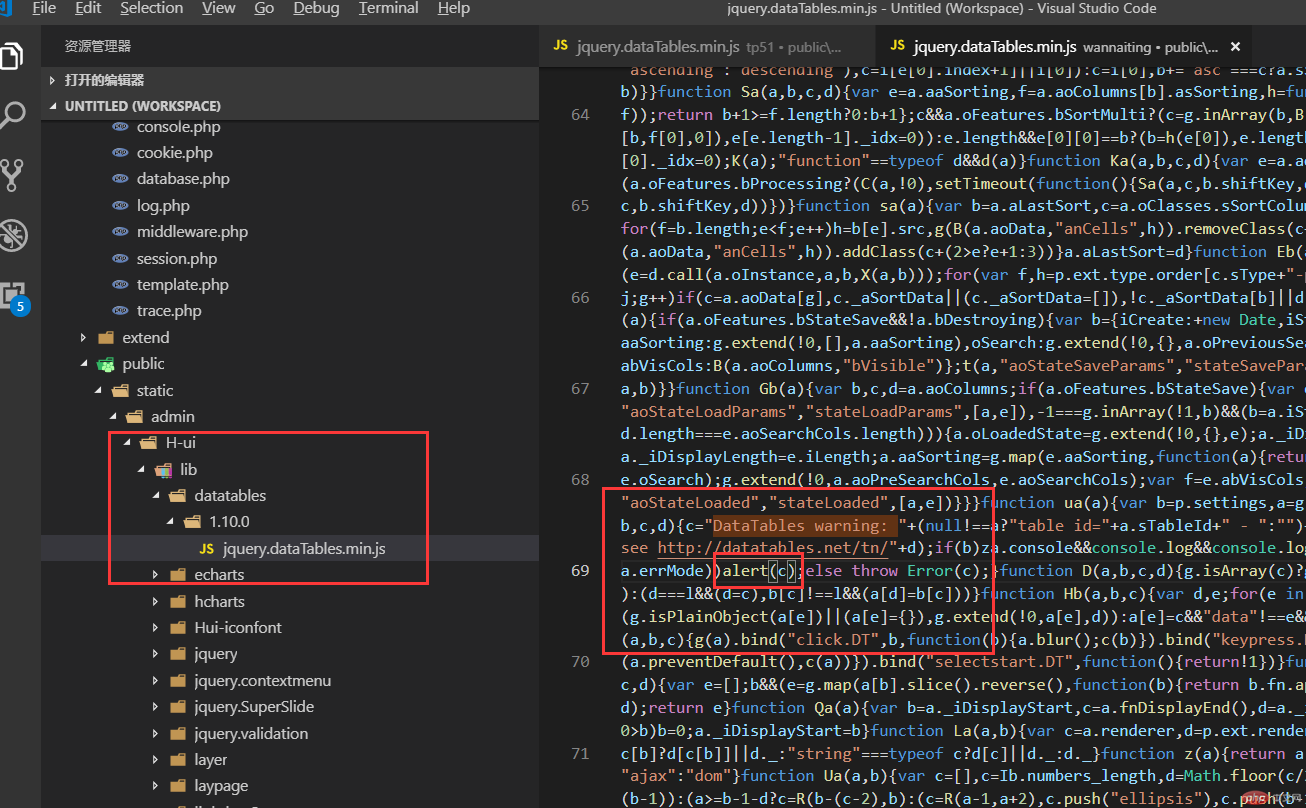1306x808 pixels.
Task: Open the File menu
Action: coord(44,8)
